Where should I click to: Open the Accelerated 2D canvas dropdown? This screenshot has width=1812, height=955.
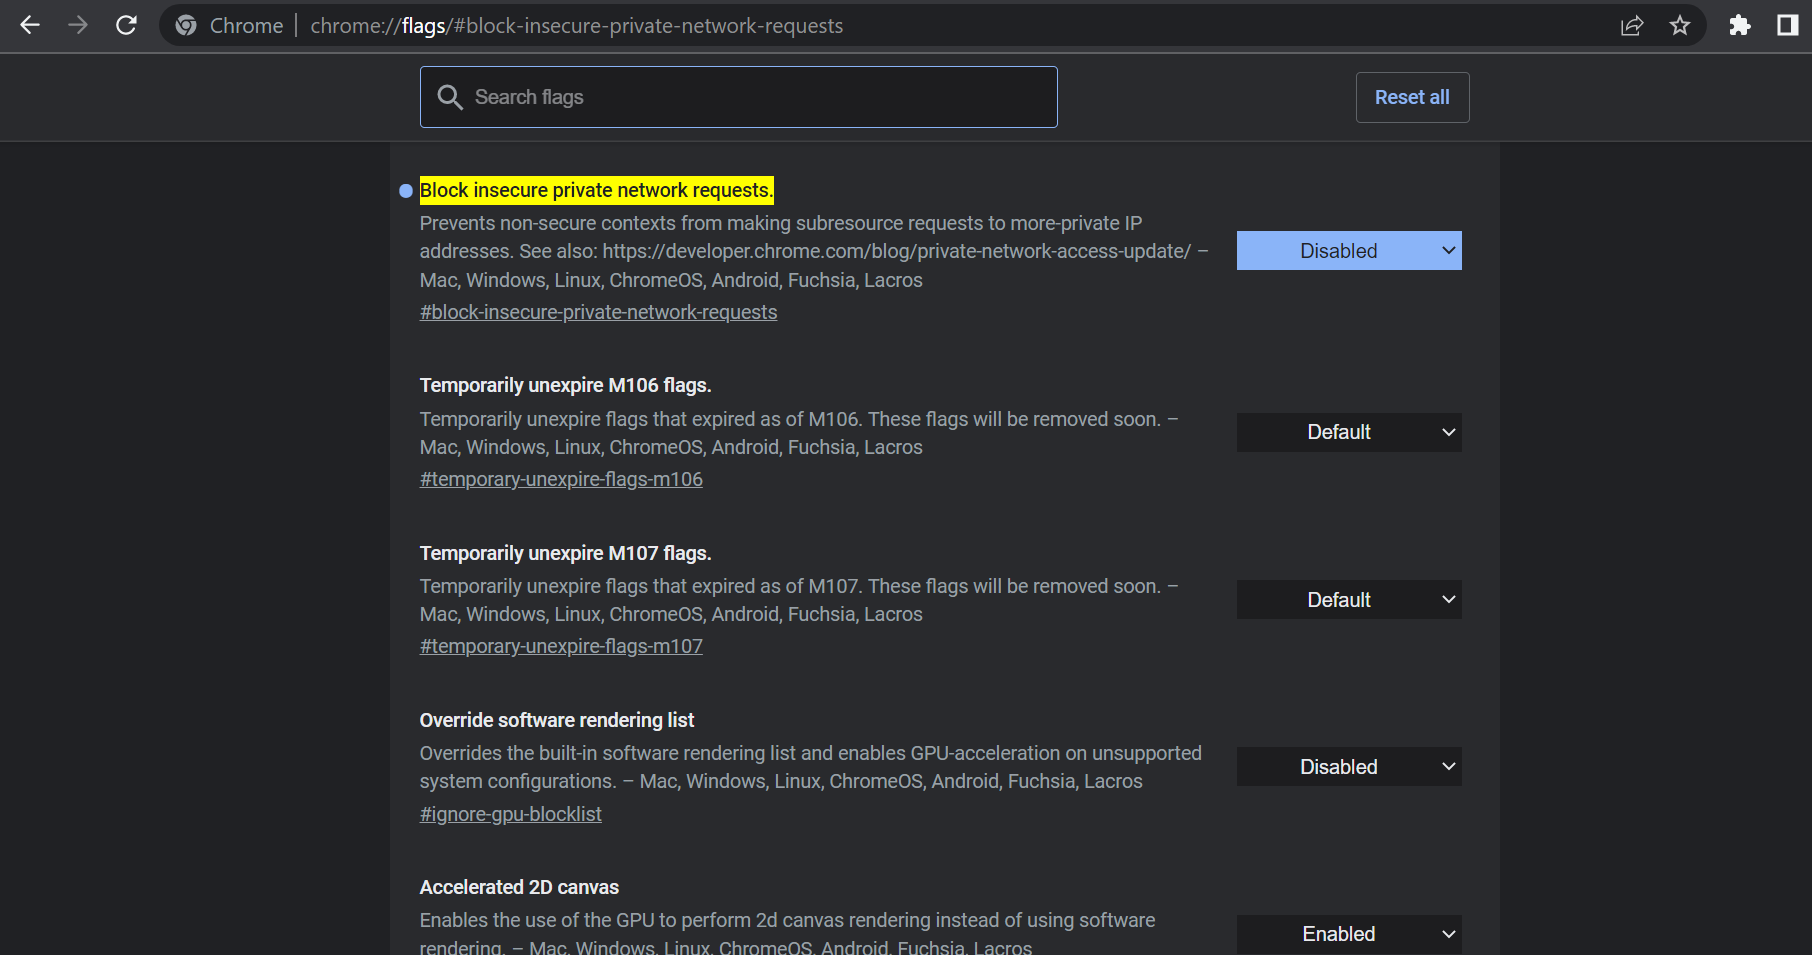pos(1349,934)
